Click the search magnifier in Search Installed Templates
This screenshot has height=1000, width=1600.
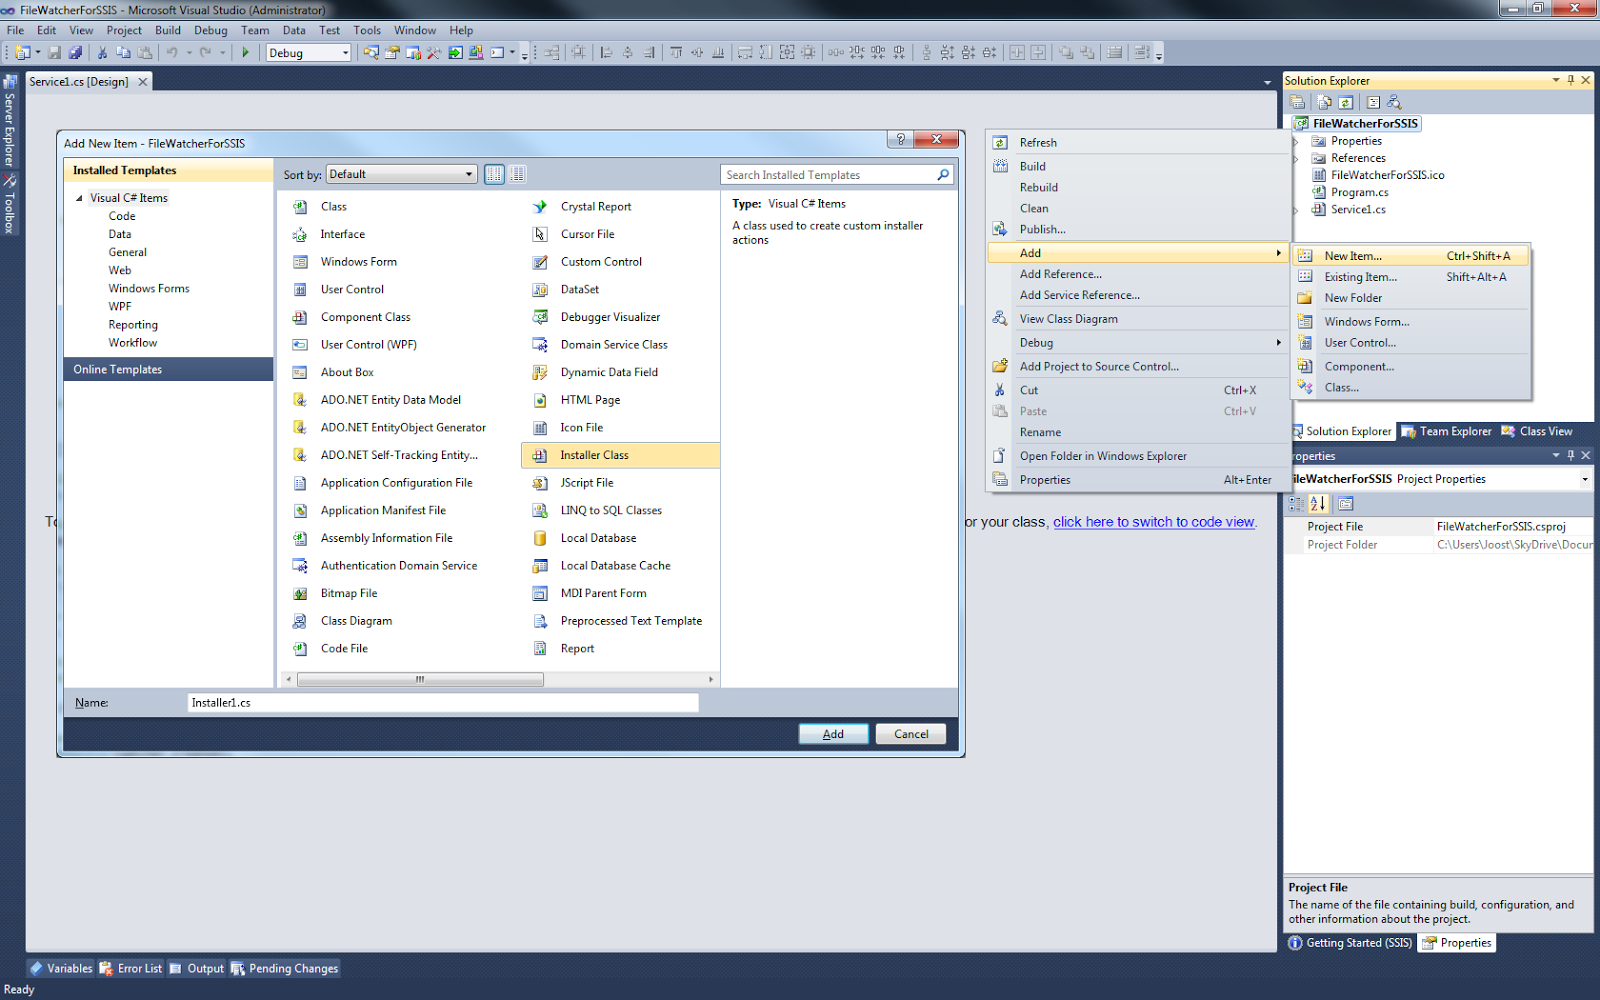tap(942, 175)
